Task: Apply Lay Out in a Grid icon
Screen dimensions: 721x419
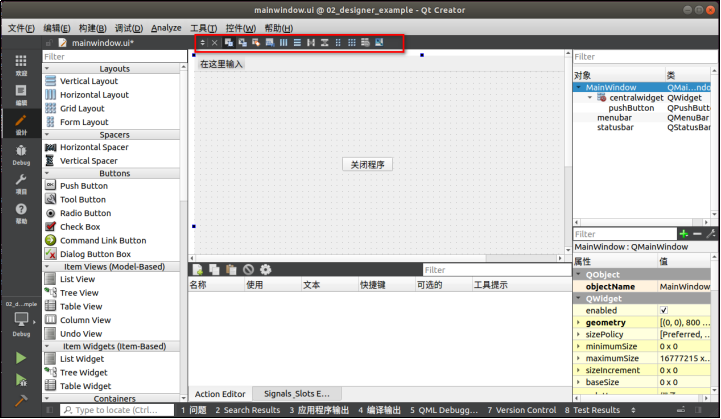Action: tap(352, 43)
